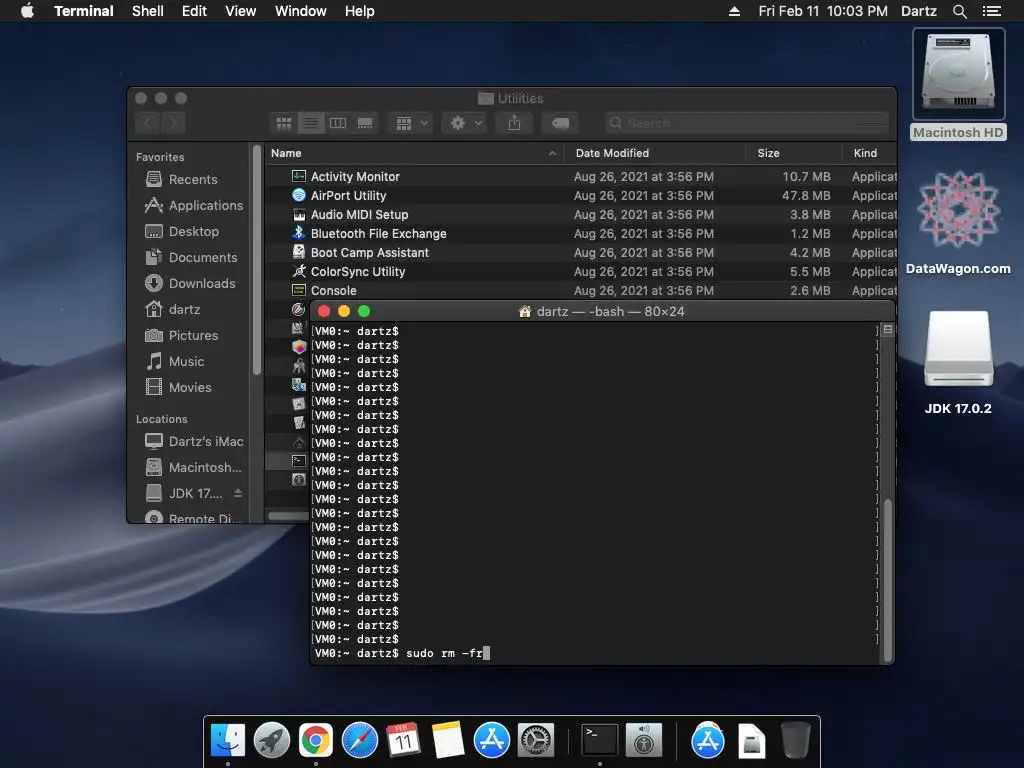
Task: Open the Help menu
Action: click(360, 11)
